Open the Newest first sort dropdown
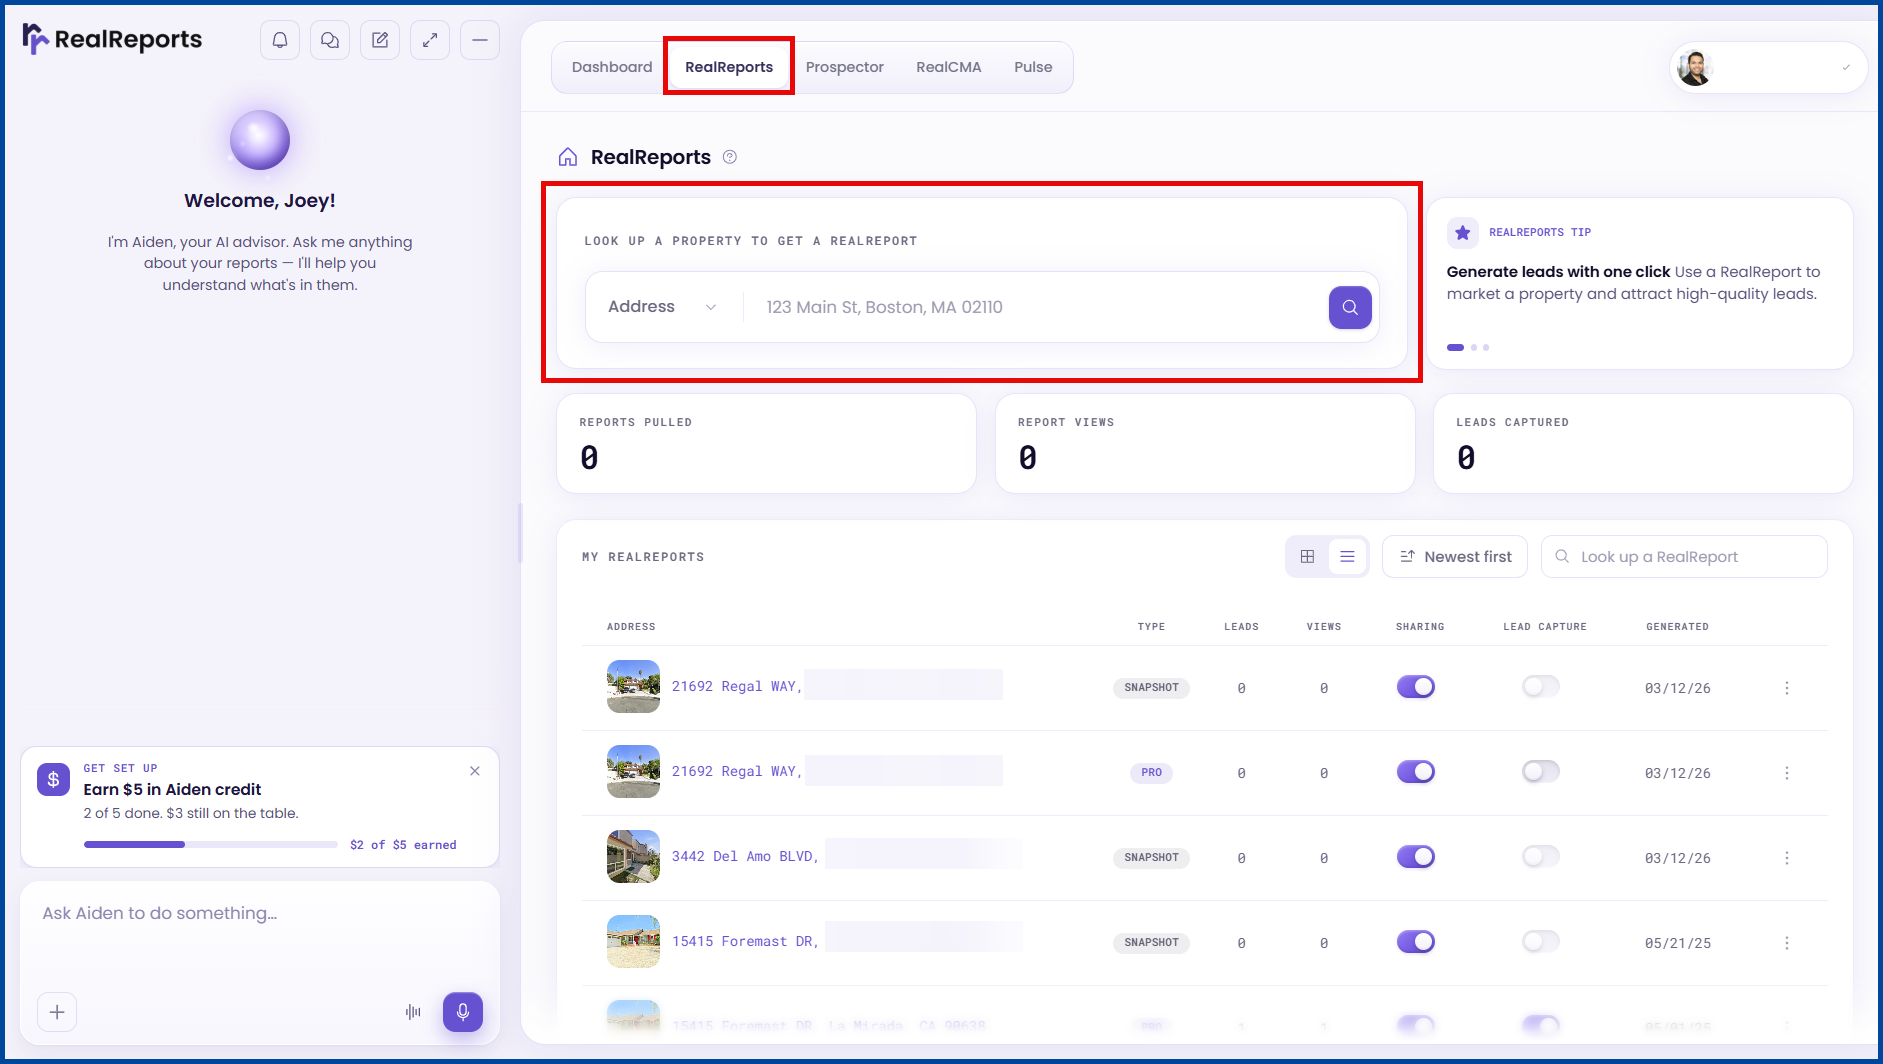Viewport: 1883px width, 1064px height. pyautogui.click(x=1455, y=557)
